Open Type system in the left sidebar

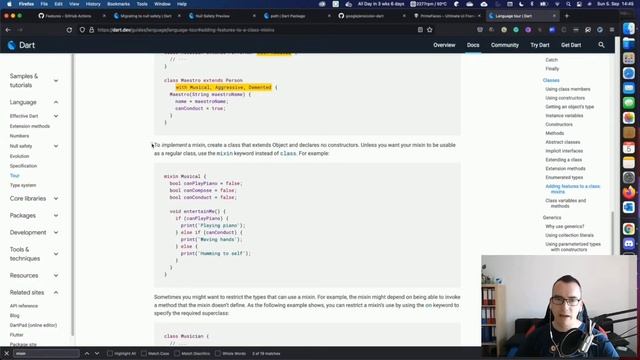point(23,185)
